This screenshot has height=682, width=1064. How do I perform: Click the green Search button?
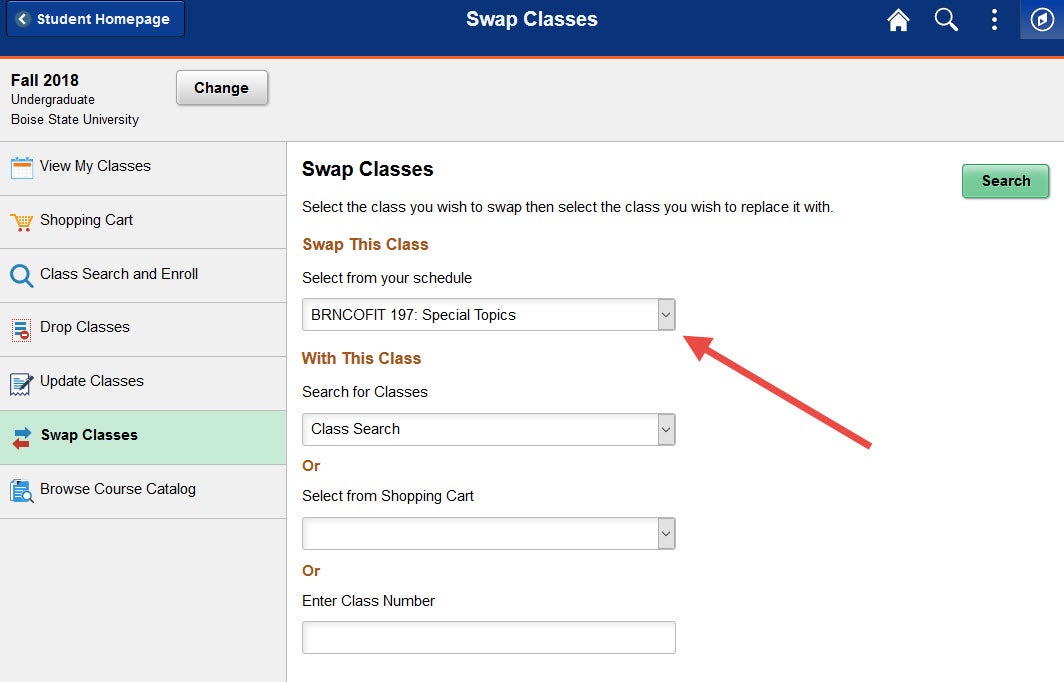tap(1006, 181)
